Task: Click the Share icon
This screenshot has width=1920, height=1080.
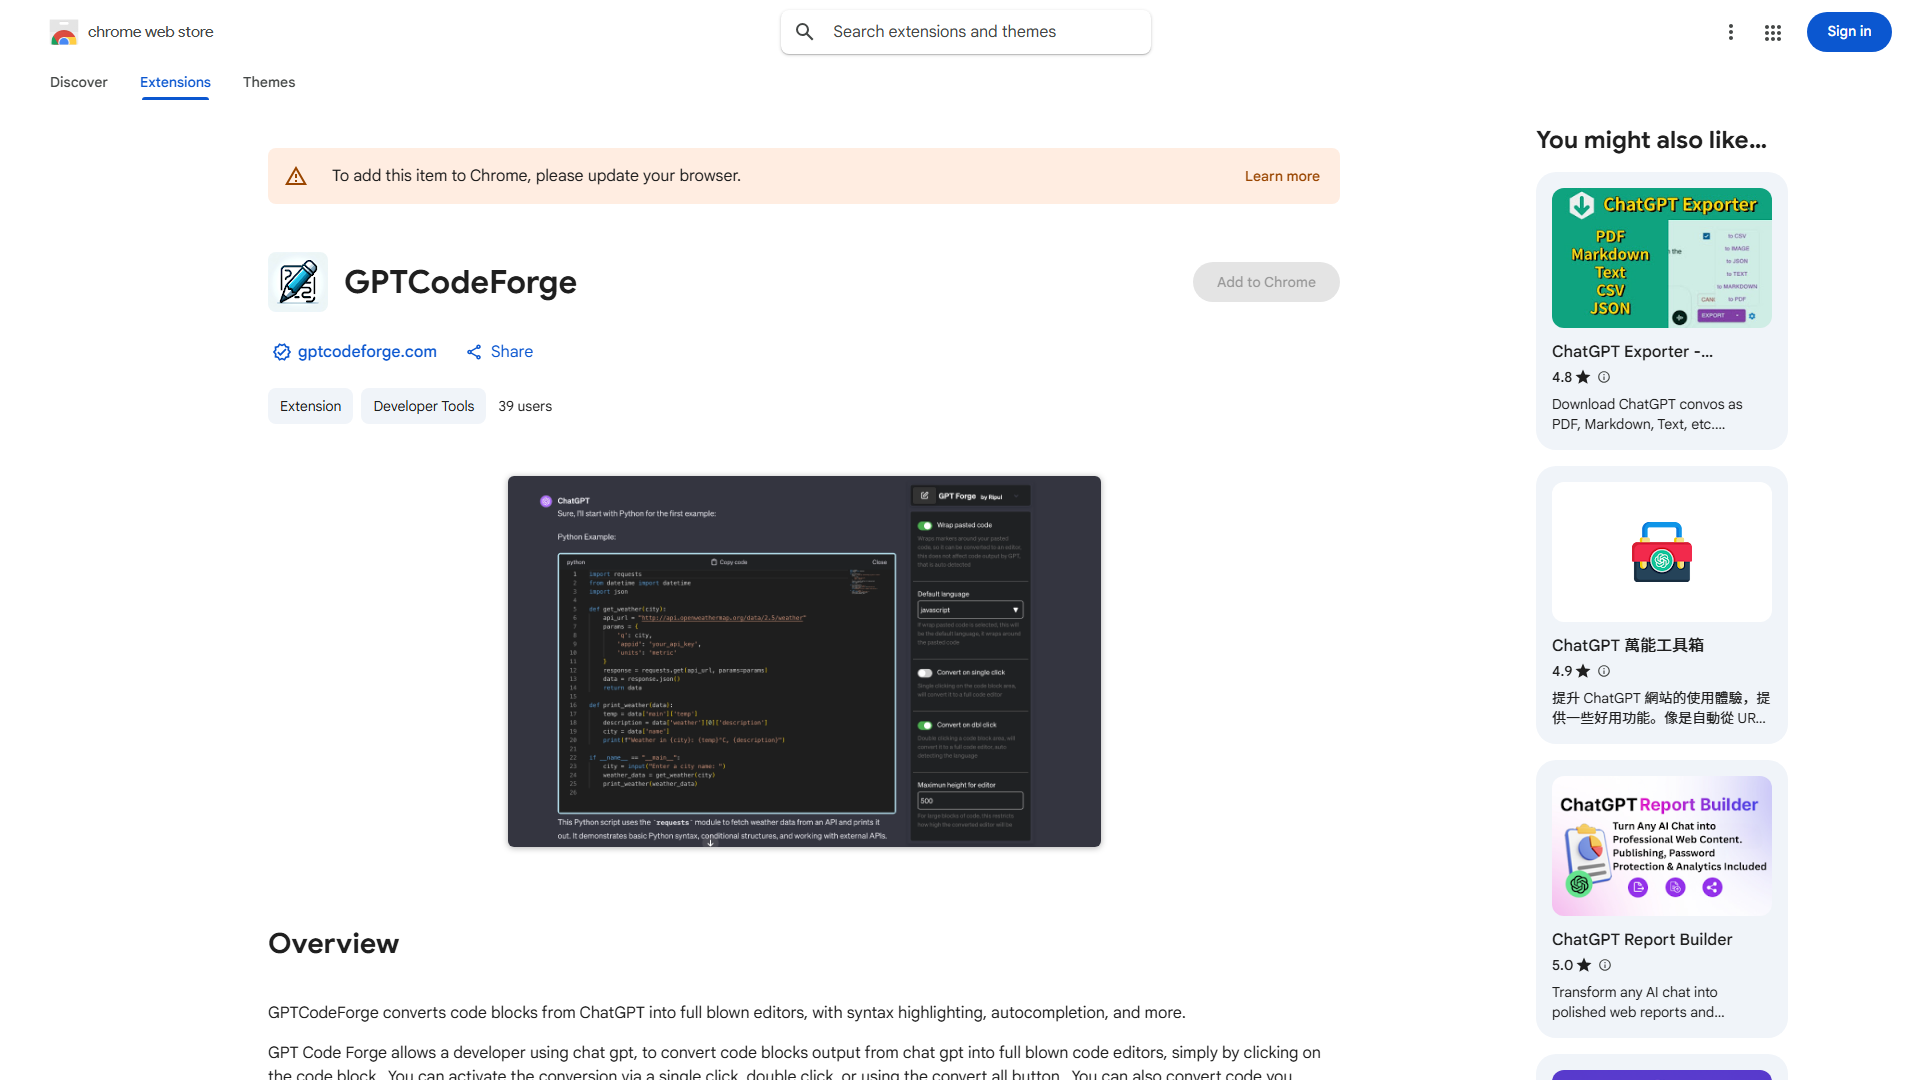Action: coord(474,352)
